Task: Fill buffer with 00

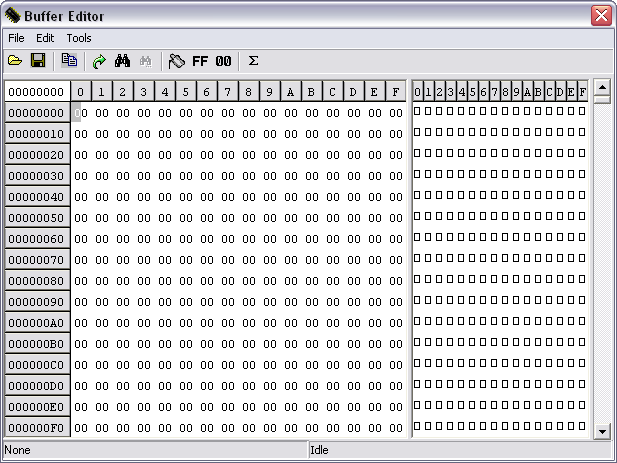Action: [x=223, y=61]
